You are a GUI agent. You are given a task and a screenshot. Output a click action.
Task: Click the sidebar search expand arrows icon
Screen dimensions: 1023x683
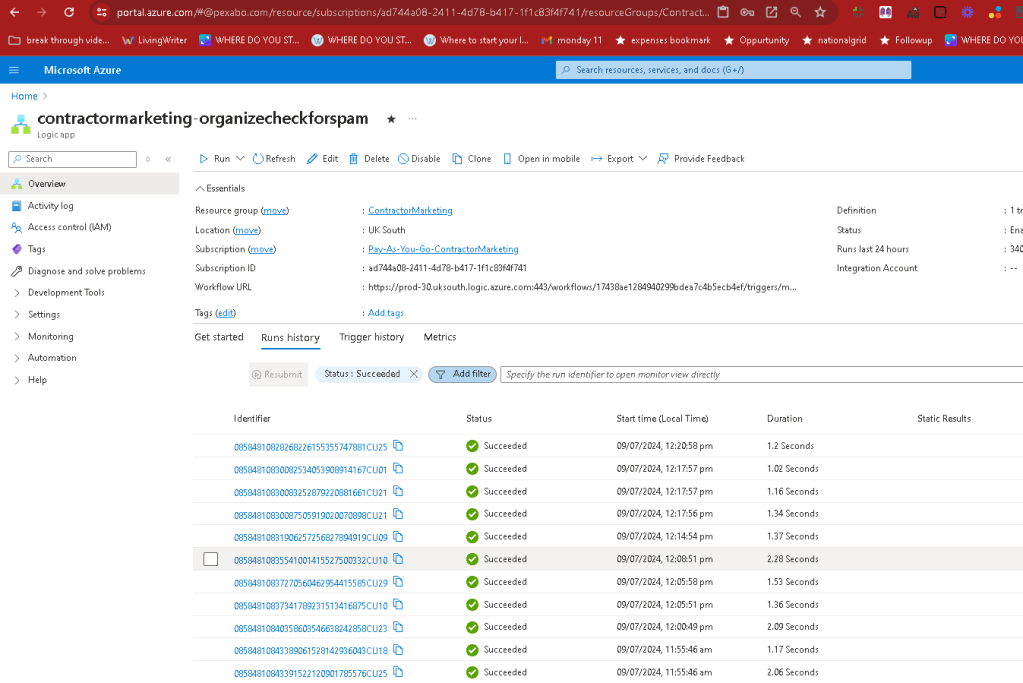148,159
